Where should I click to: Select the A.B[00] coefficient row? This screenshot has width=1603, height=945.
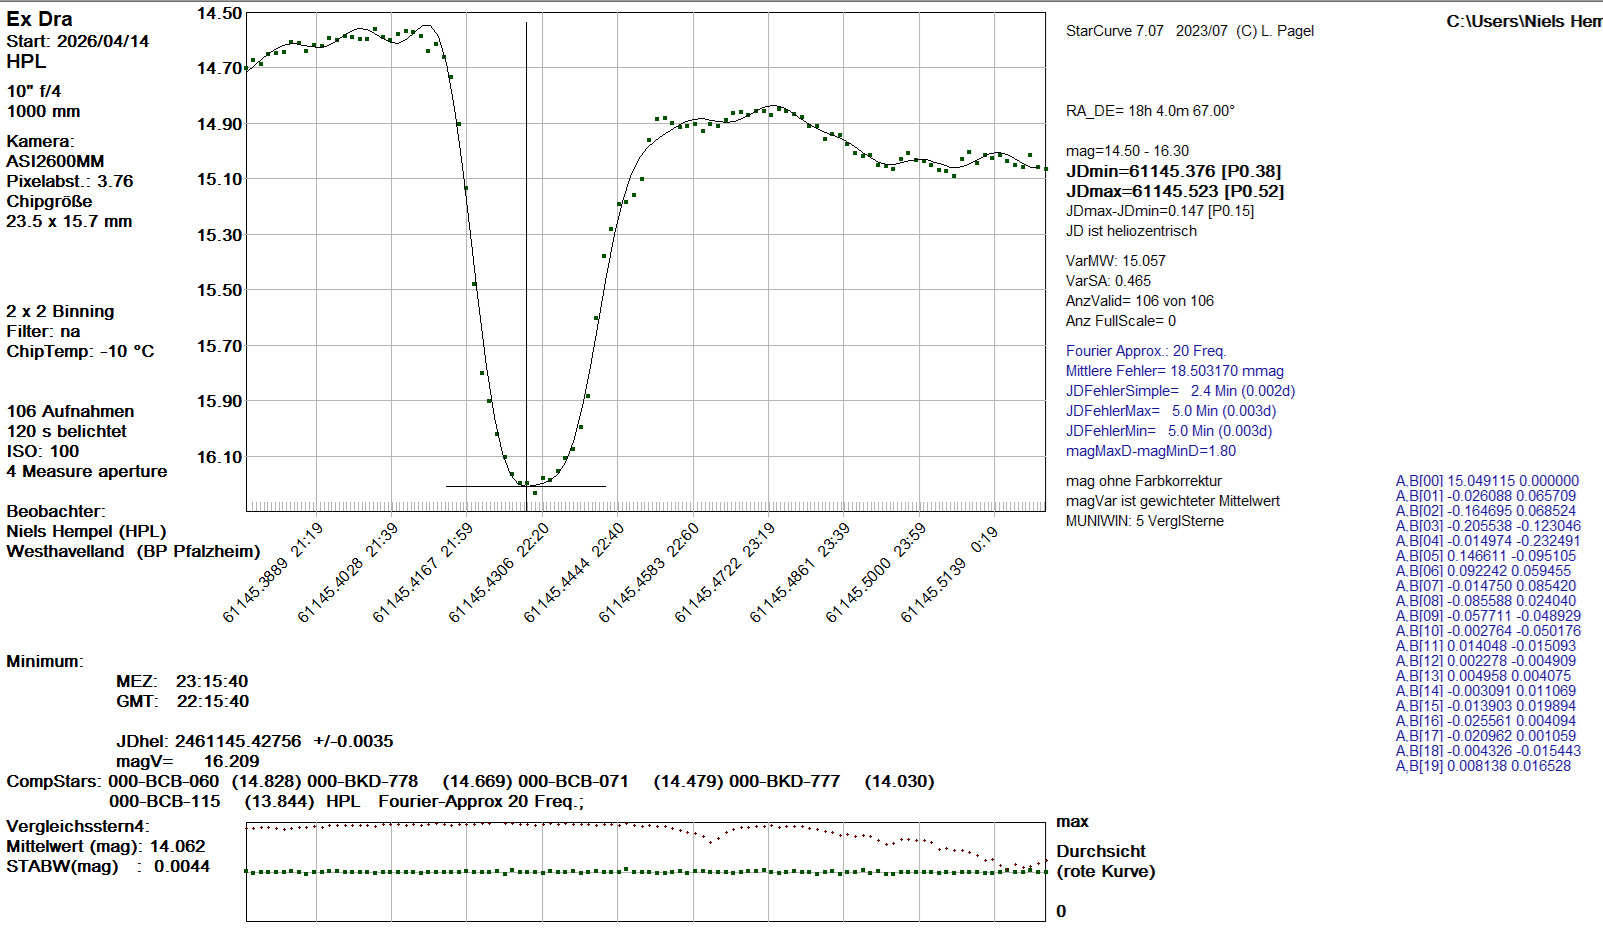(1486, 481)
